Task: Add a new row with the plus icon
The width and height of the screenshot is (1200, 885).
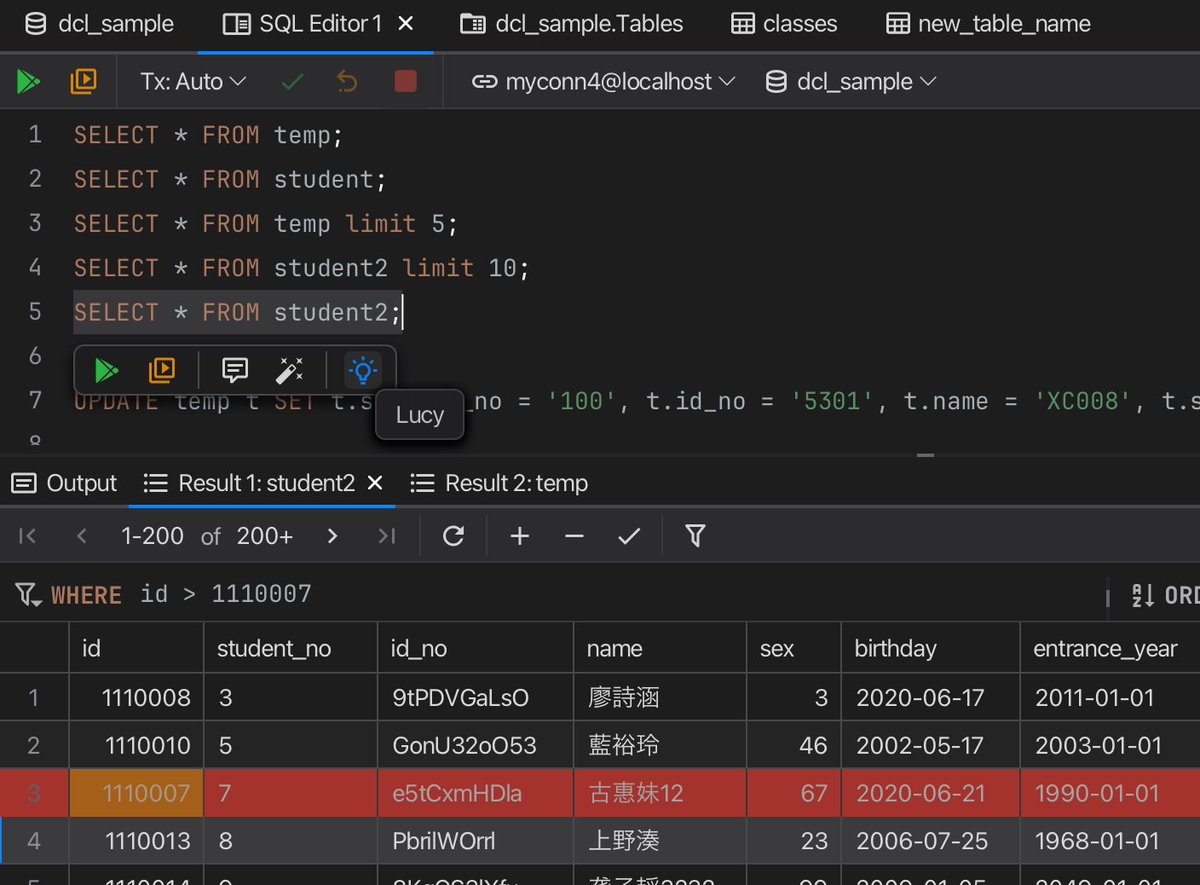Action: click(520, 537)
